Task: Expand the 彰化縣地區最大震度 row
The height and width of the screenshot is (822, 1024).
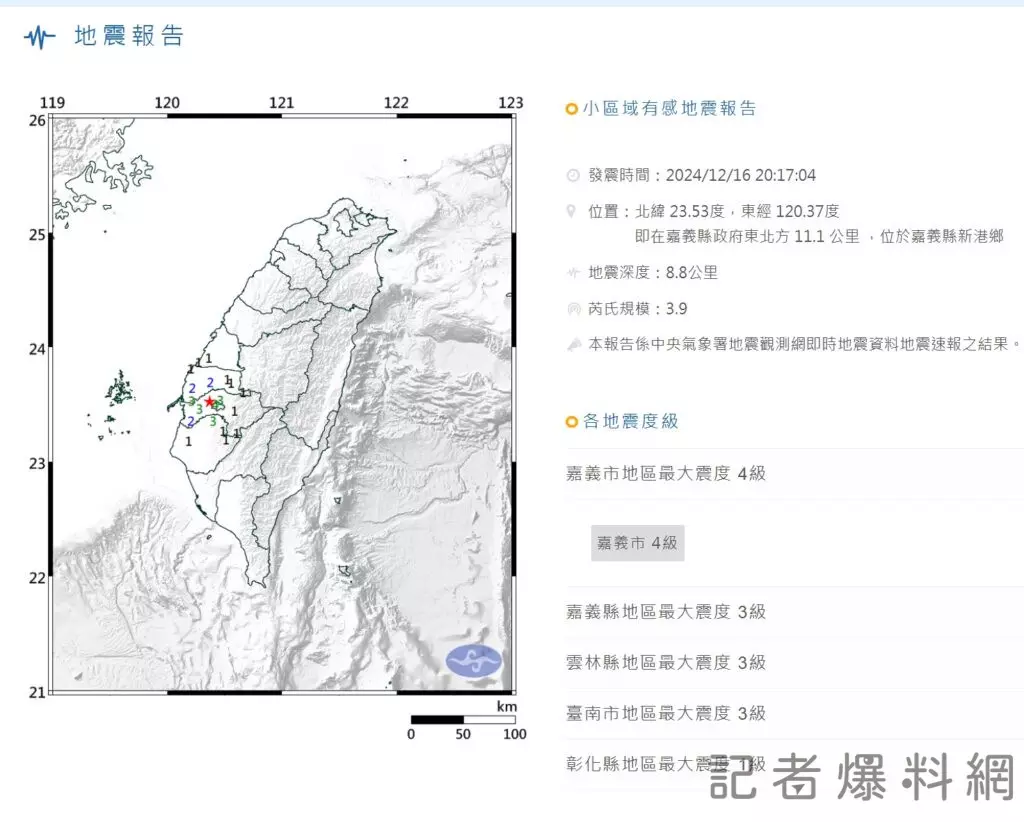Action: [x=666, y=764]
